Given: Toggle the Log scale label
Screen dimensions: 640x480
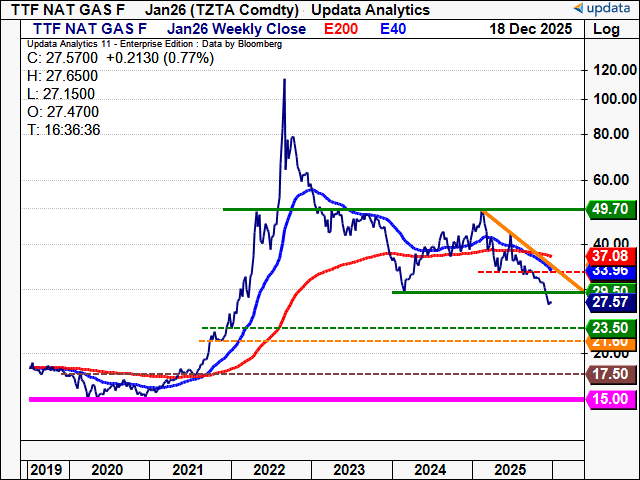Looking at the screenshot, I should tap(606, 29).
